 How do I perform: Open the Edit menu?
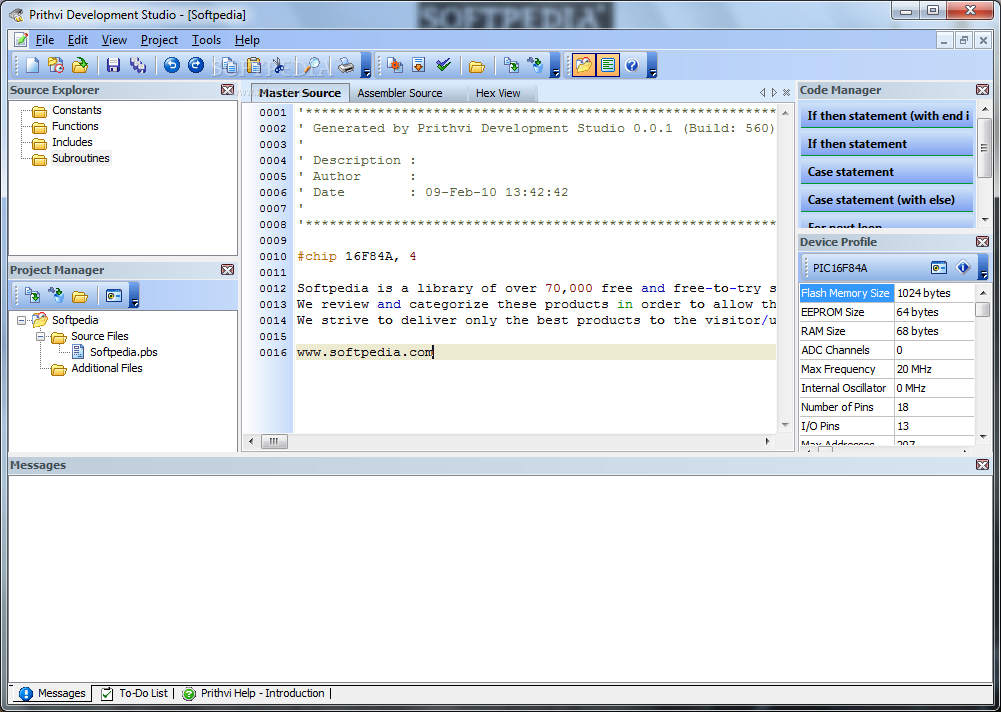pyautogui.click(x=78, y=40)
